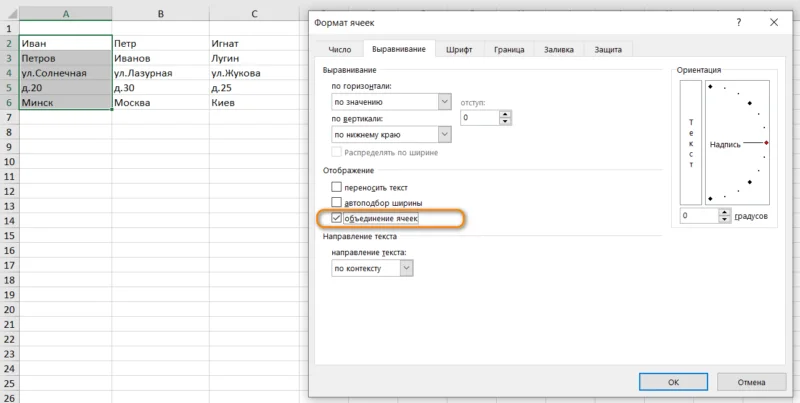Click the red marker on orientation dial
The height and width of the screenshot is (403, 800).
766,143
